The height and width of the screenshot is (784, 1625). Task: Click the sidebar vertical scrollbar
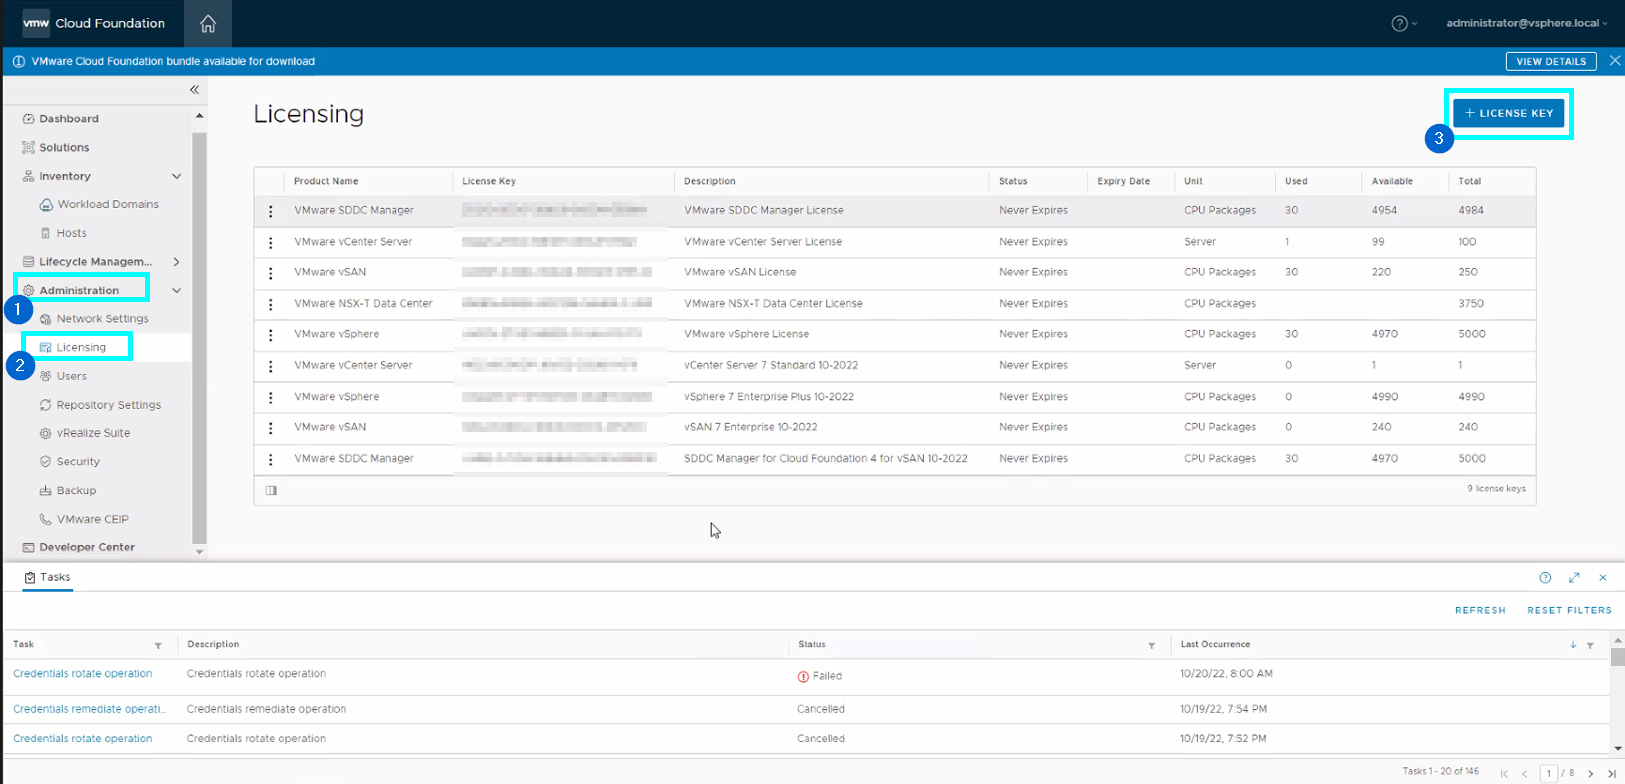click(199, 337)
